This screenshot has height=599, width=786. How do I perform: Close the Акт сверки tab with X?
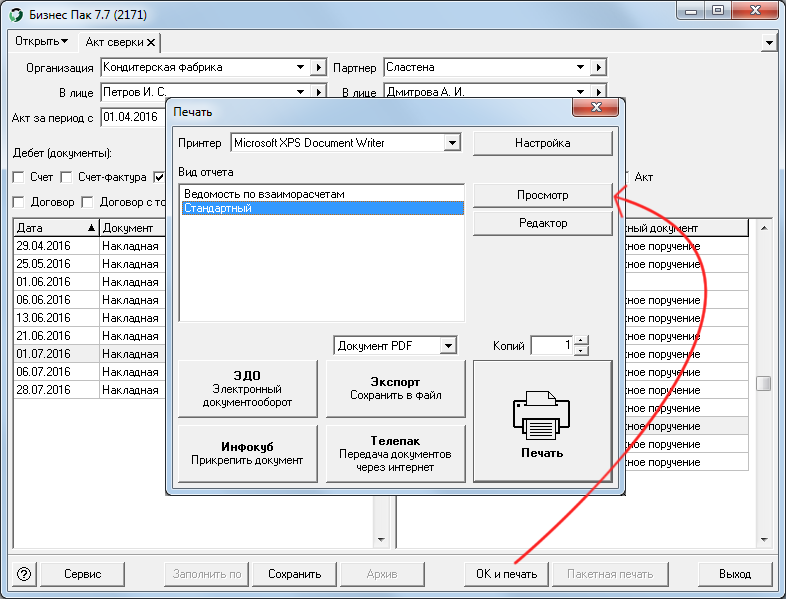click(x=151, y=43)
